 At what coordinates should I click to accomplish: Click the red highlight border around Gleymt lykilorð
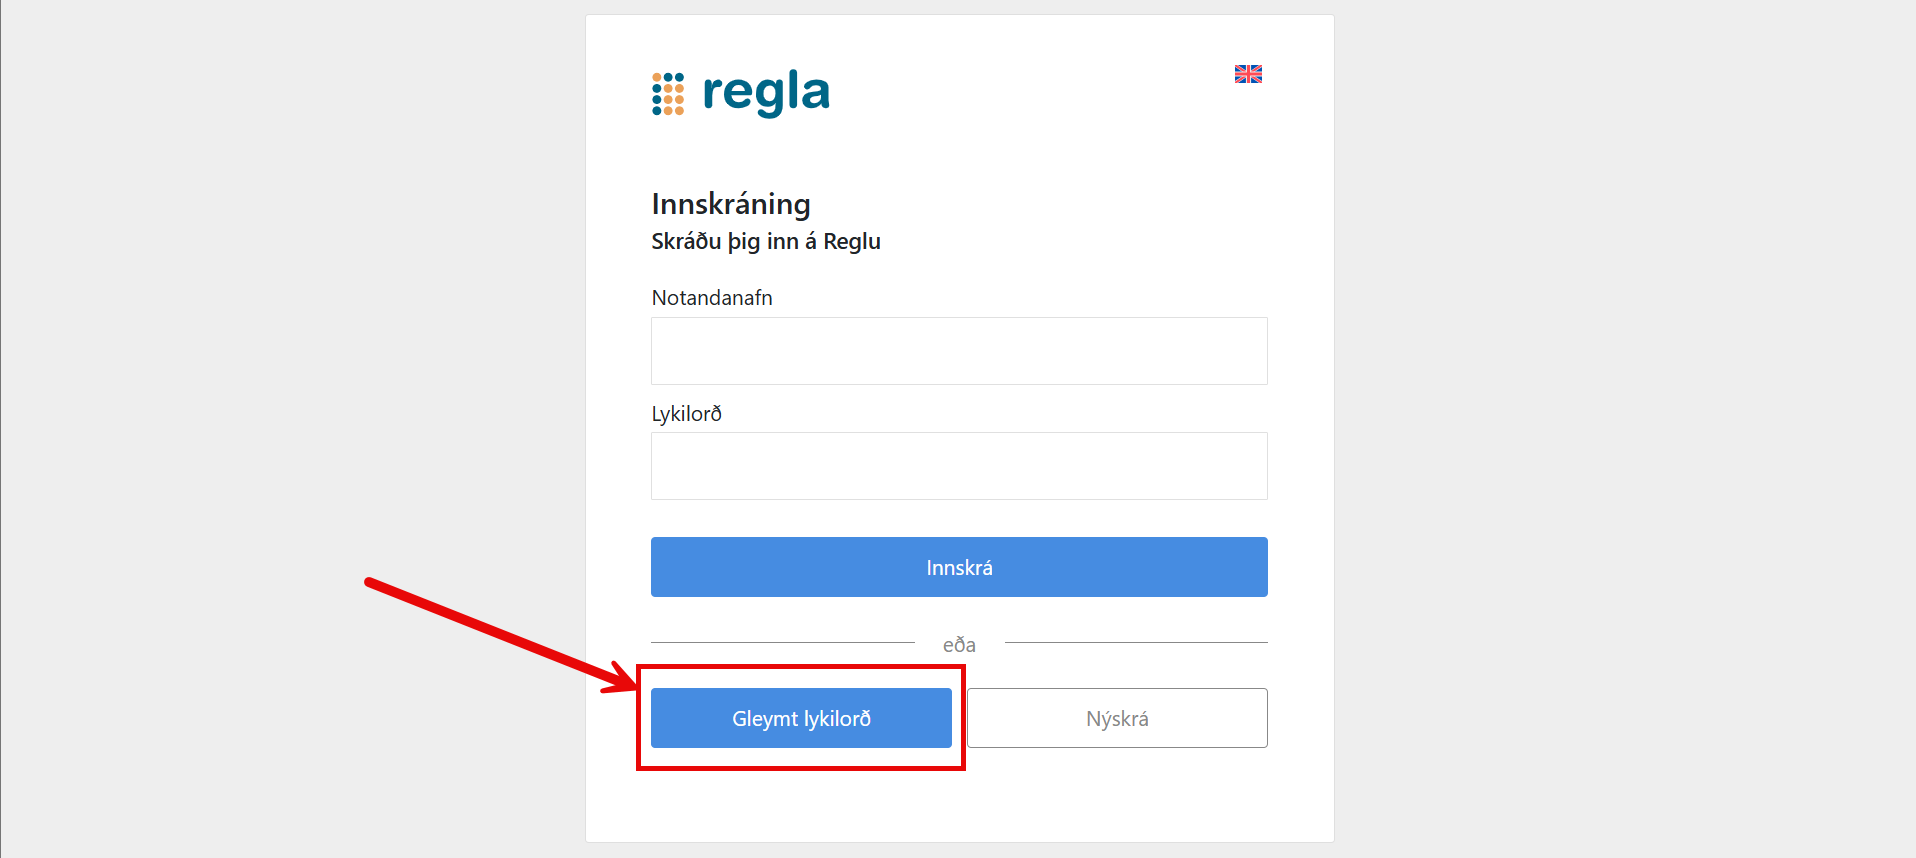[800, 767]
